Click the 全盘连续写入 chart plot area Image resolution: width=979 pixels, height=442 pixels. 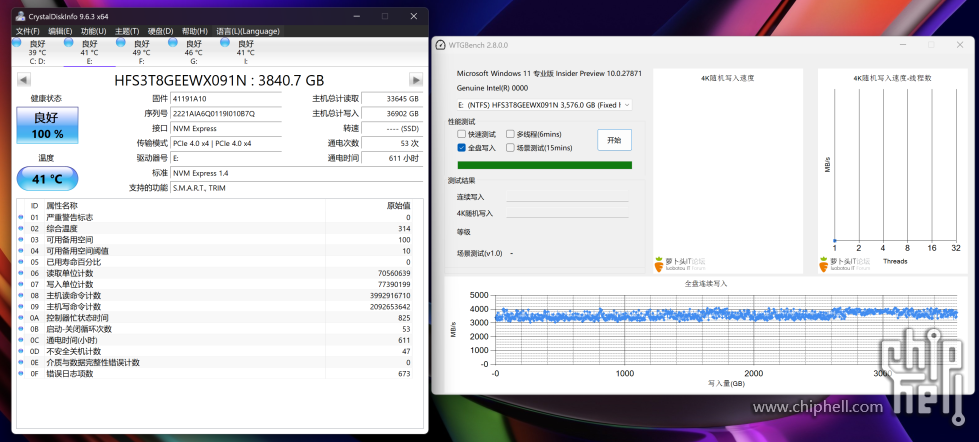(x=726, y=329)
